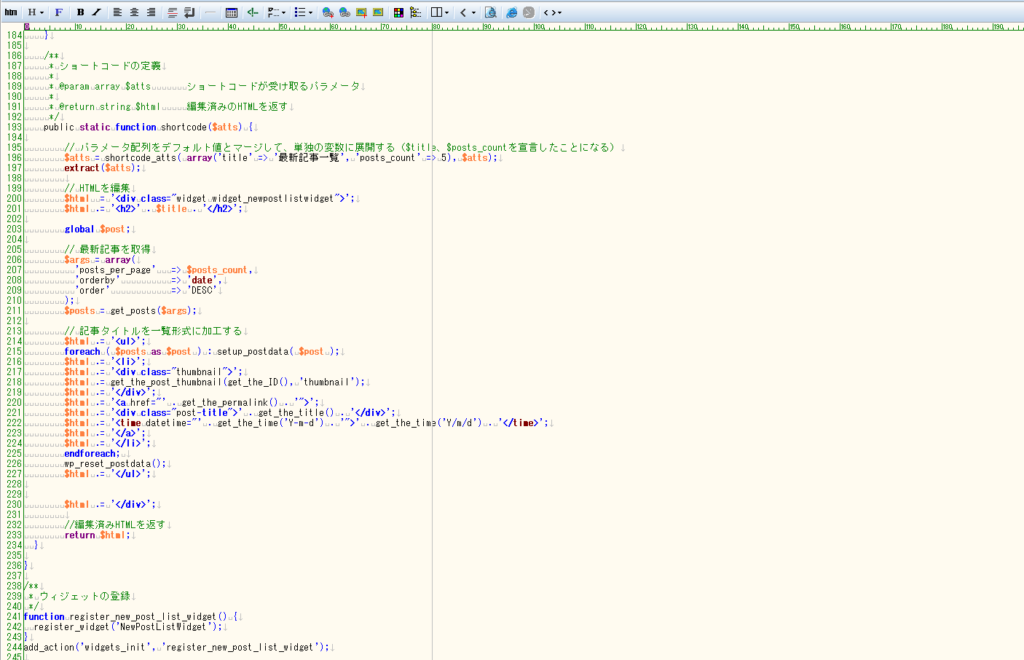Click 'shortcode($atts)' function name text

click(201, 127)
